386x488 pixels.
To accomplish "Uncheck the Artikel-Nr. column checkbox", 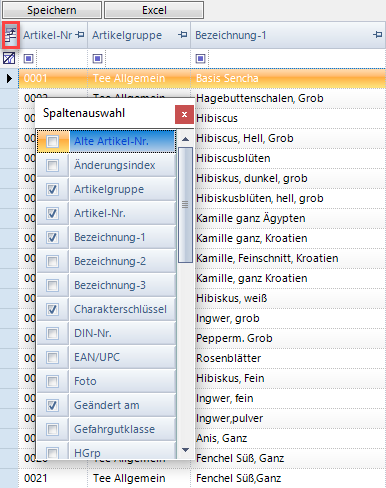I will click(x=52, y=213).
